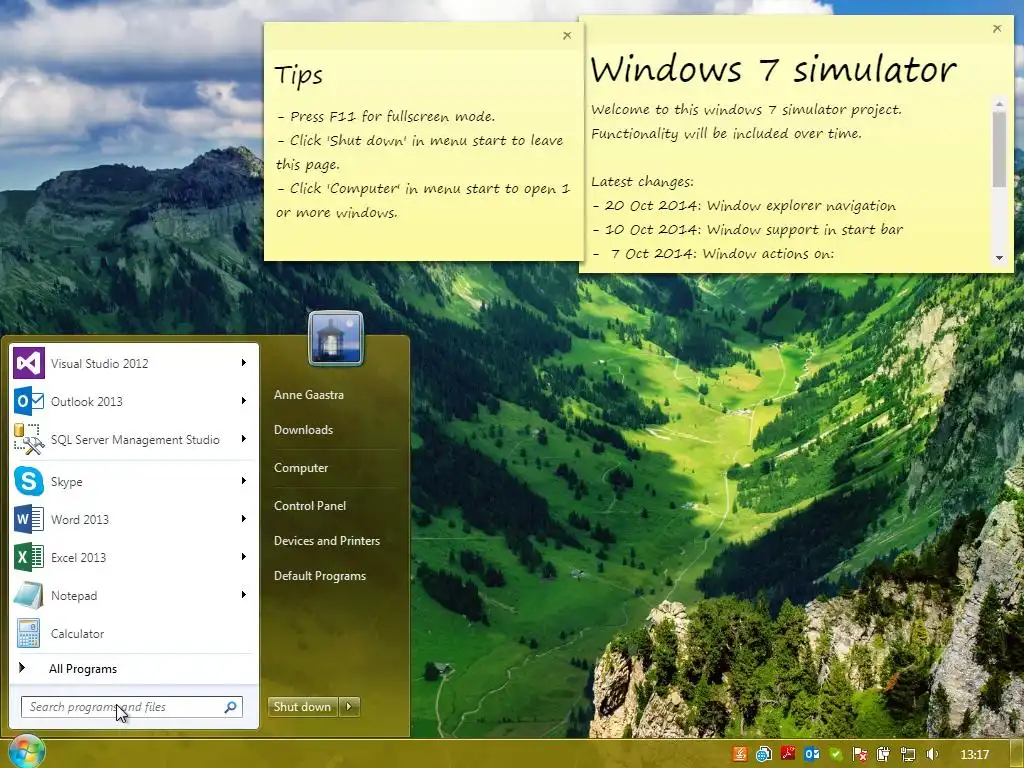Screen dimensions: 1024x768
Task: Launch Skype from the Start menu
Action: pyautogui.click(x=134, y=481)
